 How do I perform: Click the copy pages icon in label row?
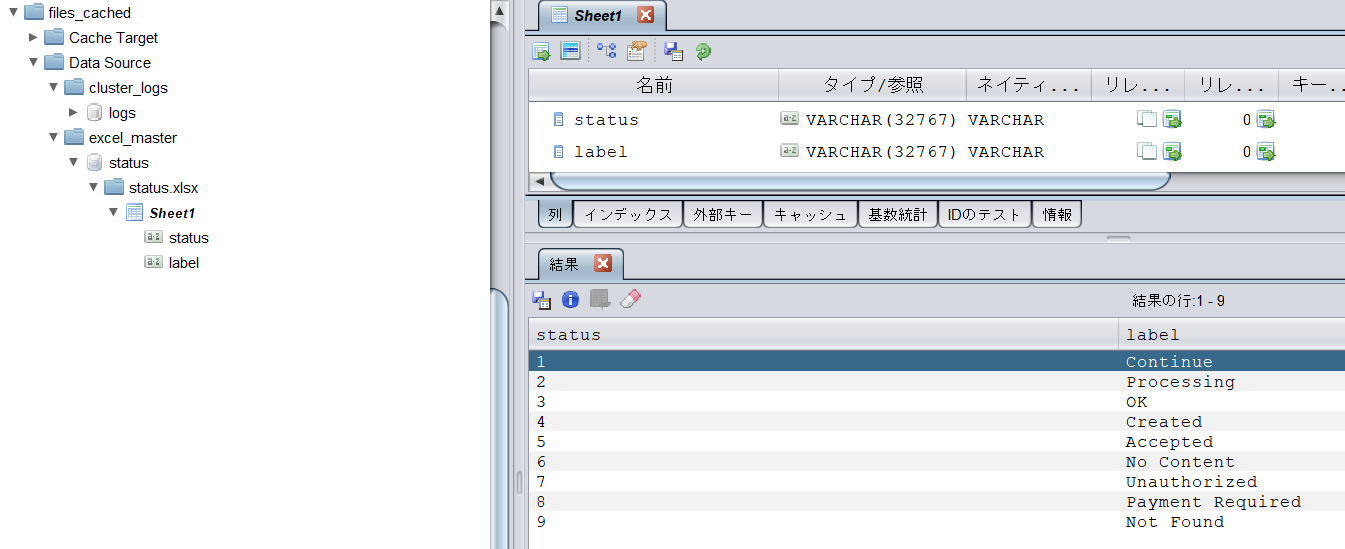1147,152
